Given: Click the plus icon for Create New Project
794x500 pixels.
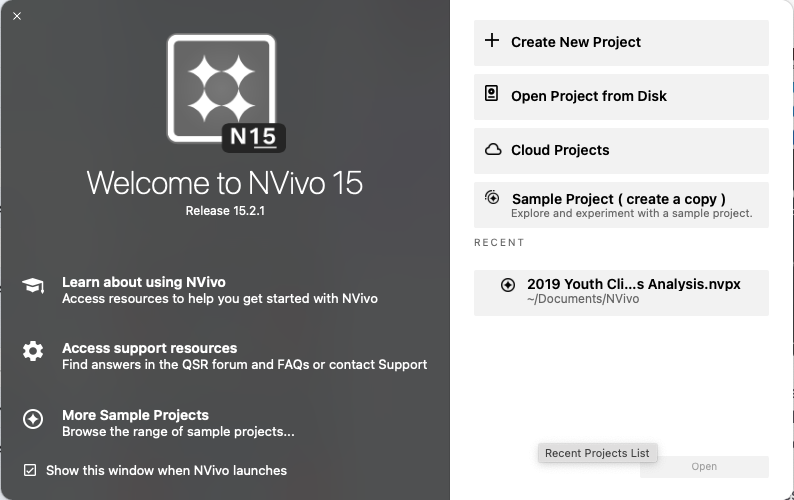Looking at the screenshot, I should tap(491, 41).
